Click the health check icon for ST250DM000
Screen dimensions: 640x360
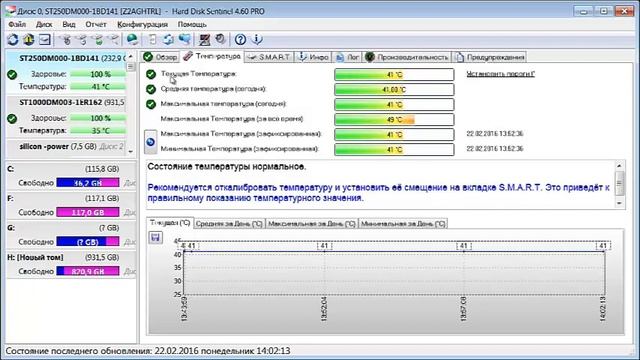pyautogui.click(x=12, y=75)
